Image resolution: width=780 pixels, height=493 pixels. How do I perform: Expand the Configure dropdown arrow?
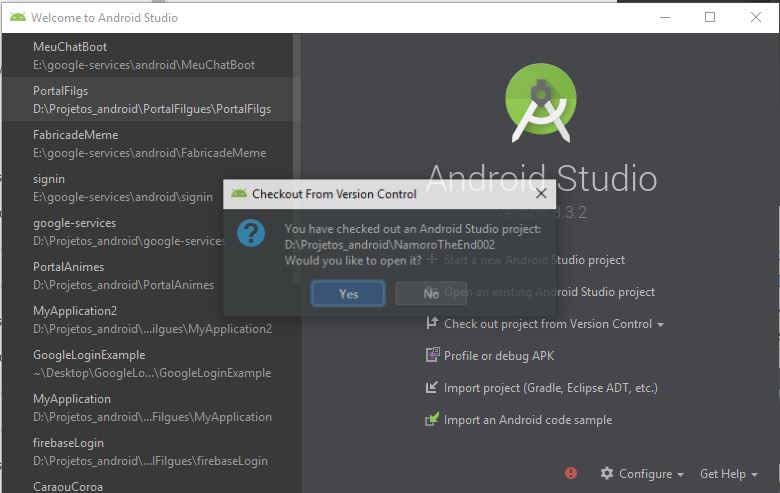click(x=681, y=475)
